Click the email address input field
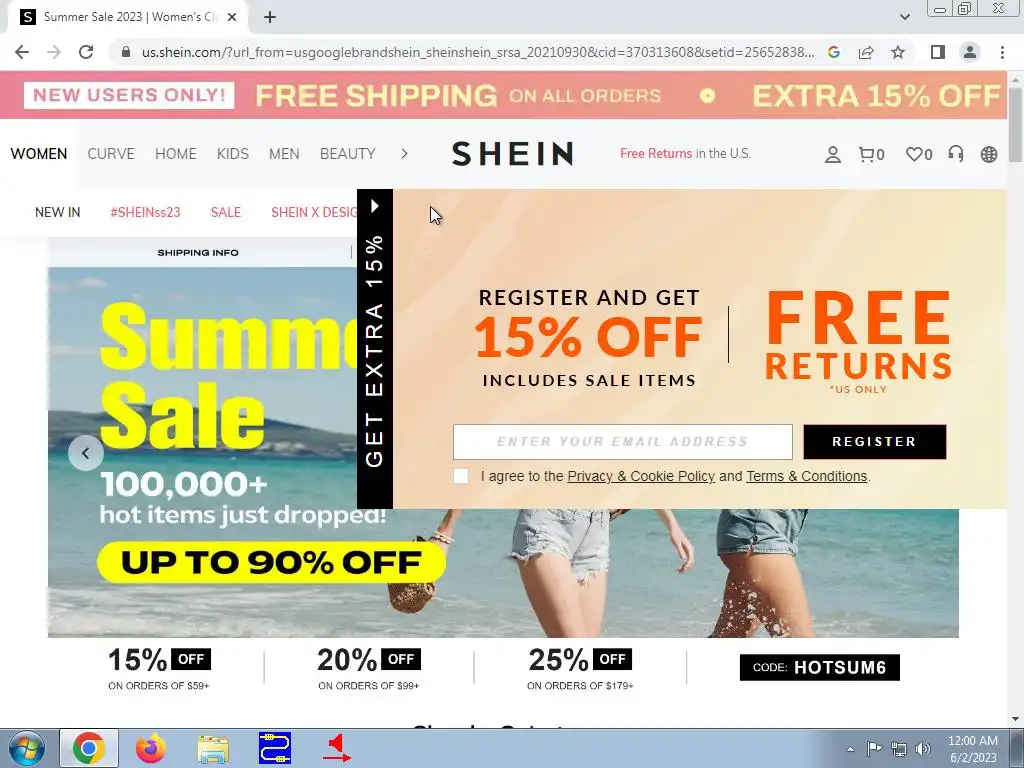The image size is (1024, 768). (x=622, y=441)
